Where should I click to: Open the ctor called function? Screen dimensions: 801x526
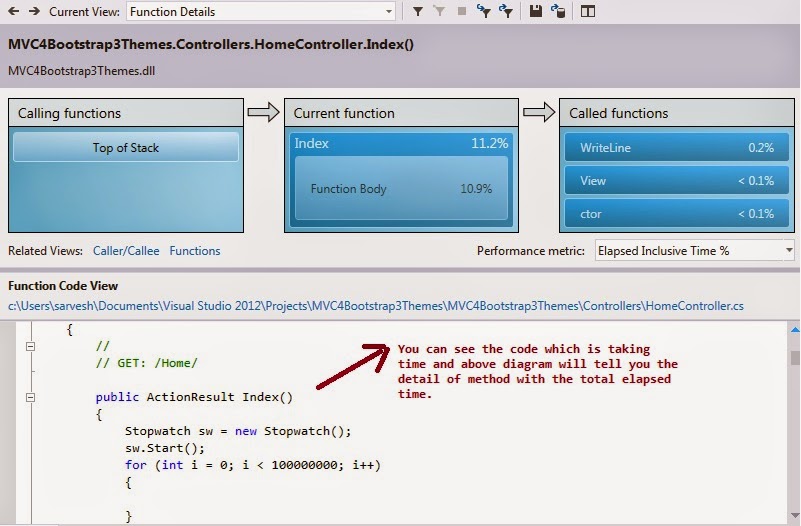[677, 213]
